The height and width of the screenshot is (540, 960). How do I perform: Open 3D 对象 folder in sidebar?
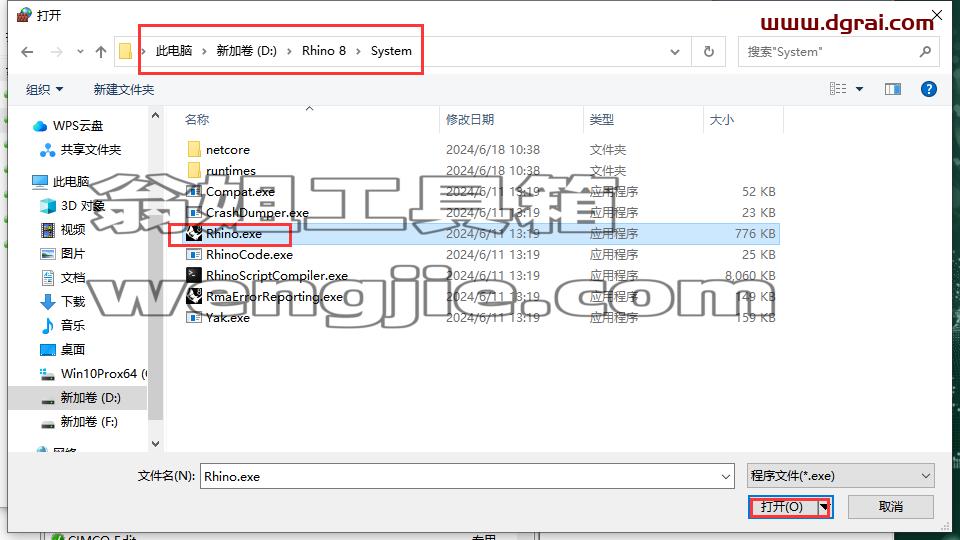(x=72, y=206)
